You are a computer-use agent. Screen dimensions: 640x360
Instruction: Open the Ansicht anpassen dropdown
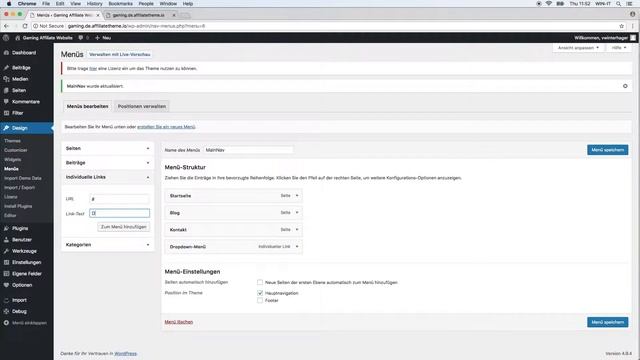click(x=578, y=48)
